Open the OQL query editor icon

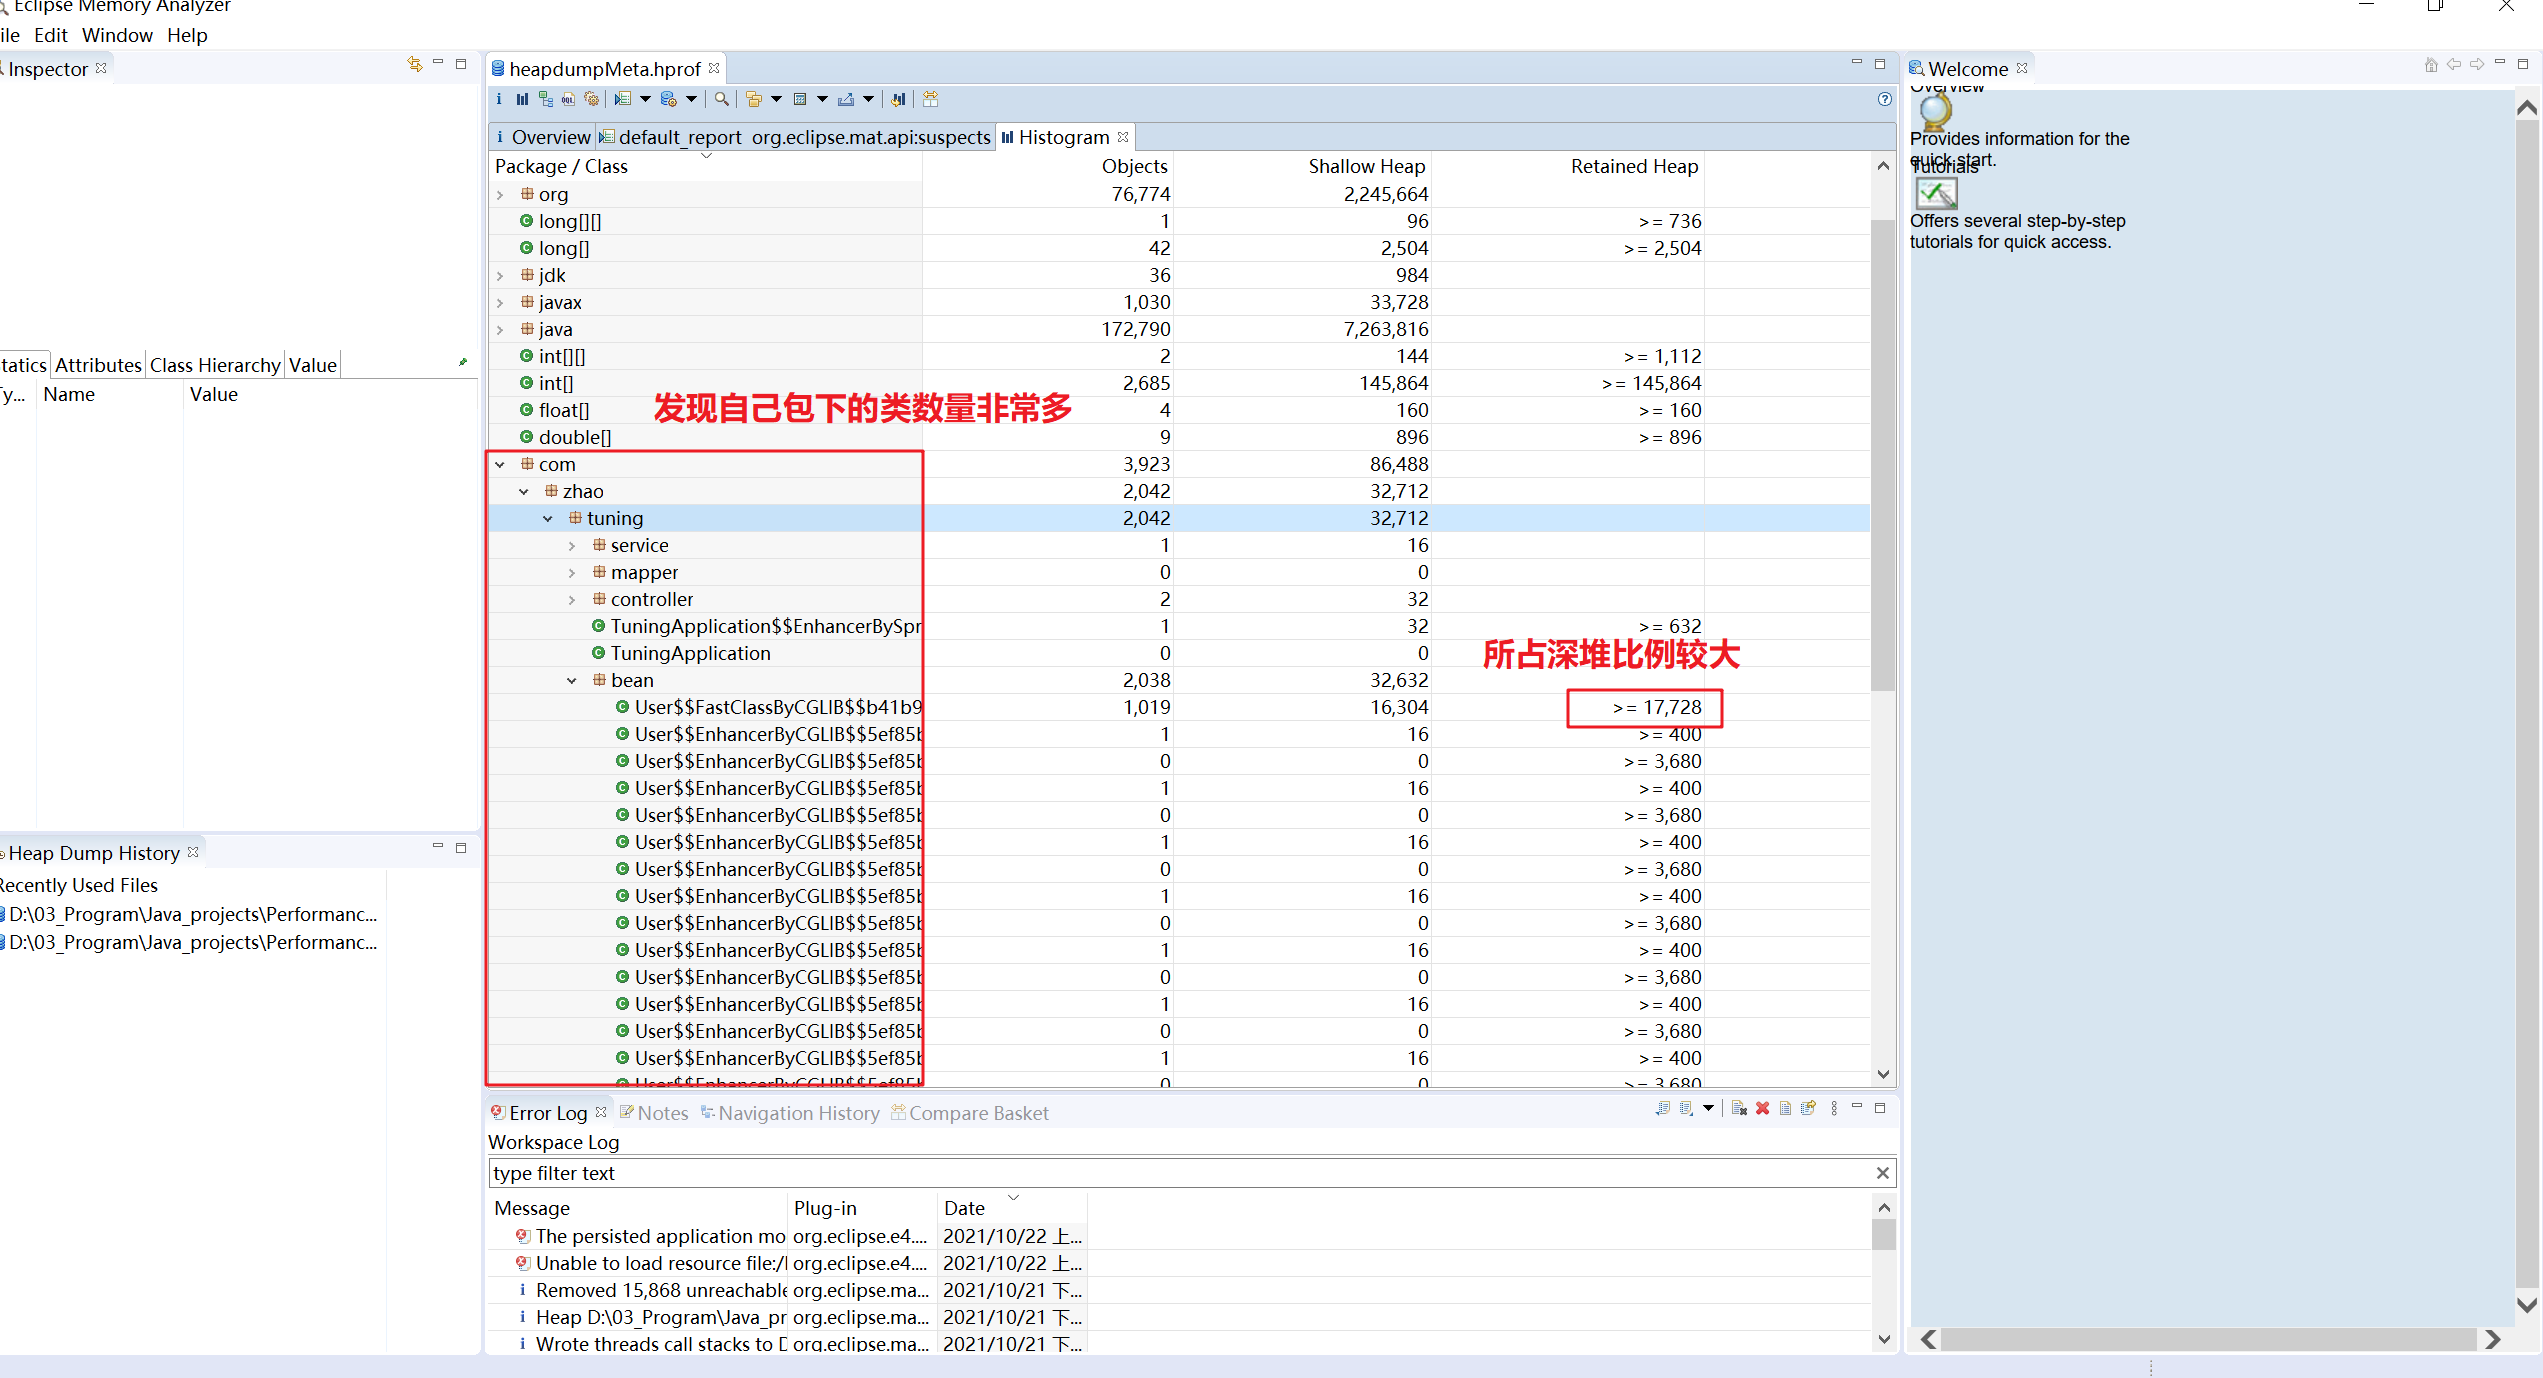tap(568, 99)
